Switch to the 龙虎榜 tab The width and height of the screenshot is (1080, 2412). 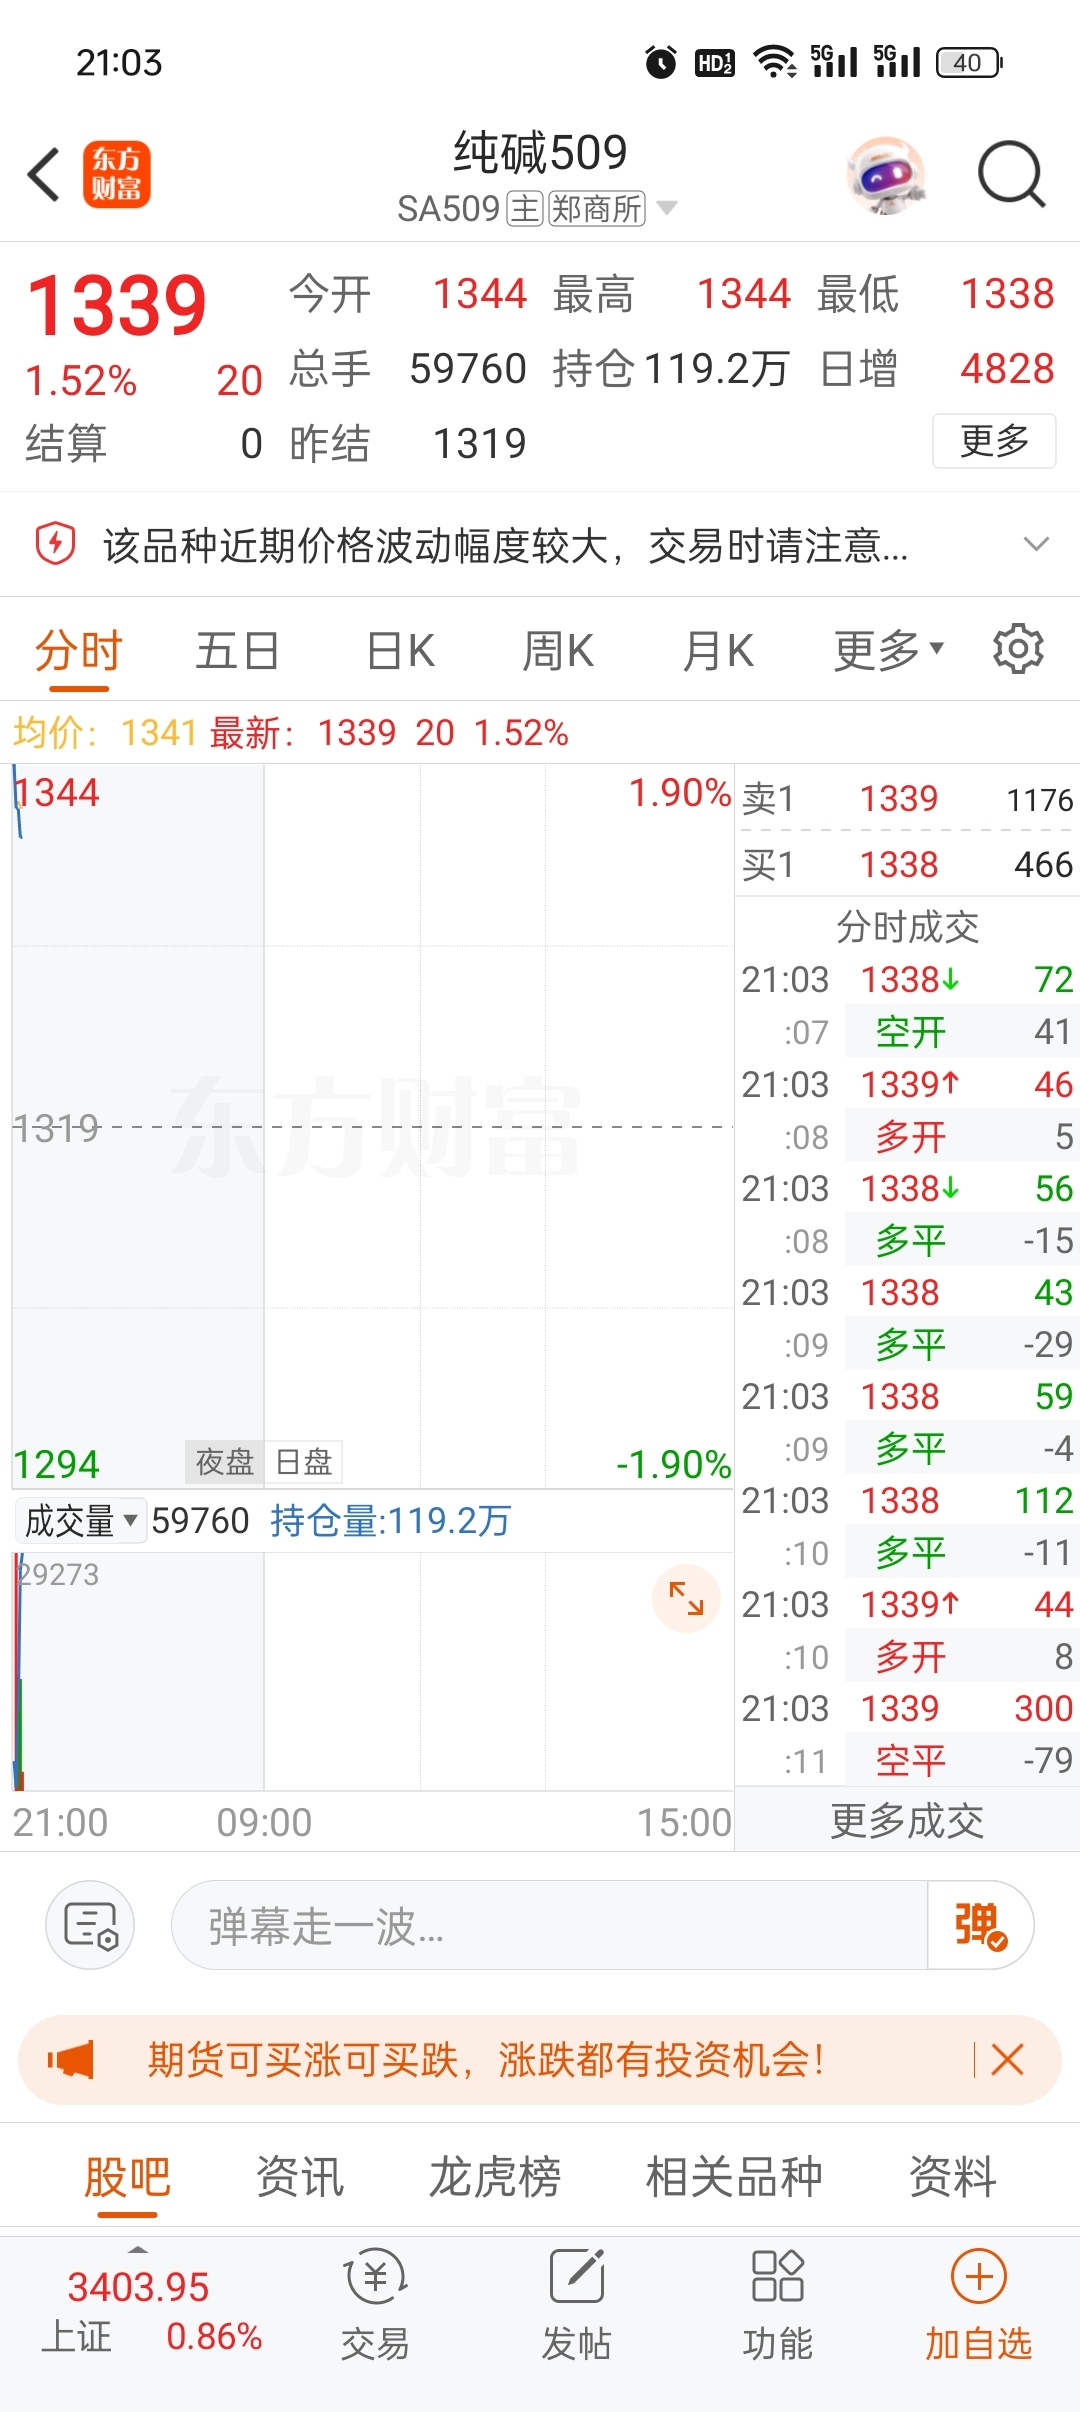pos(495,2177)
